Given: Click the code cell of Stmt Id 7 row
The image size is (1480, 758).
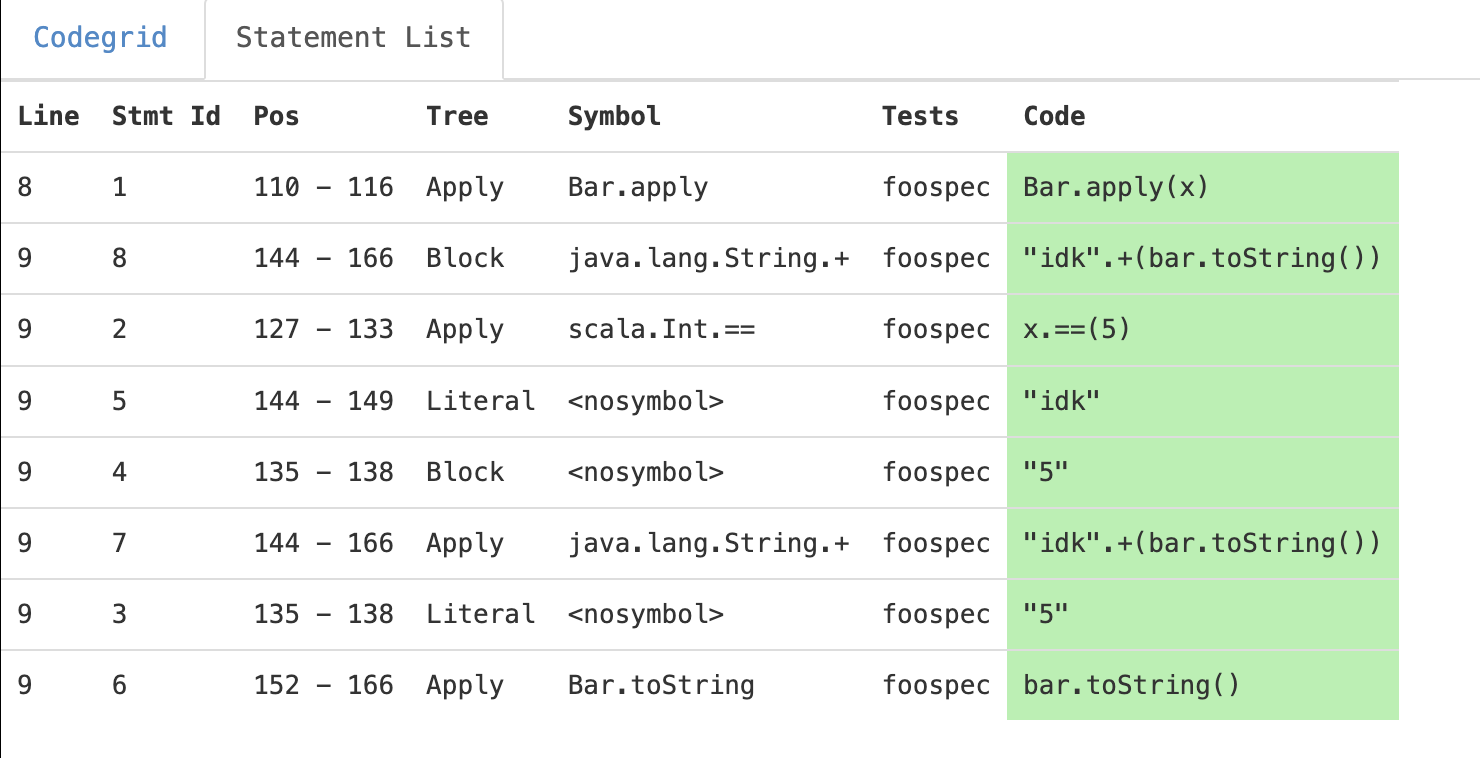Looking at the screenshot, I should [1202, 543].
